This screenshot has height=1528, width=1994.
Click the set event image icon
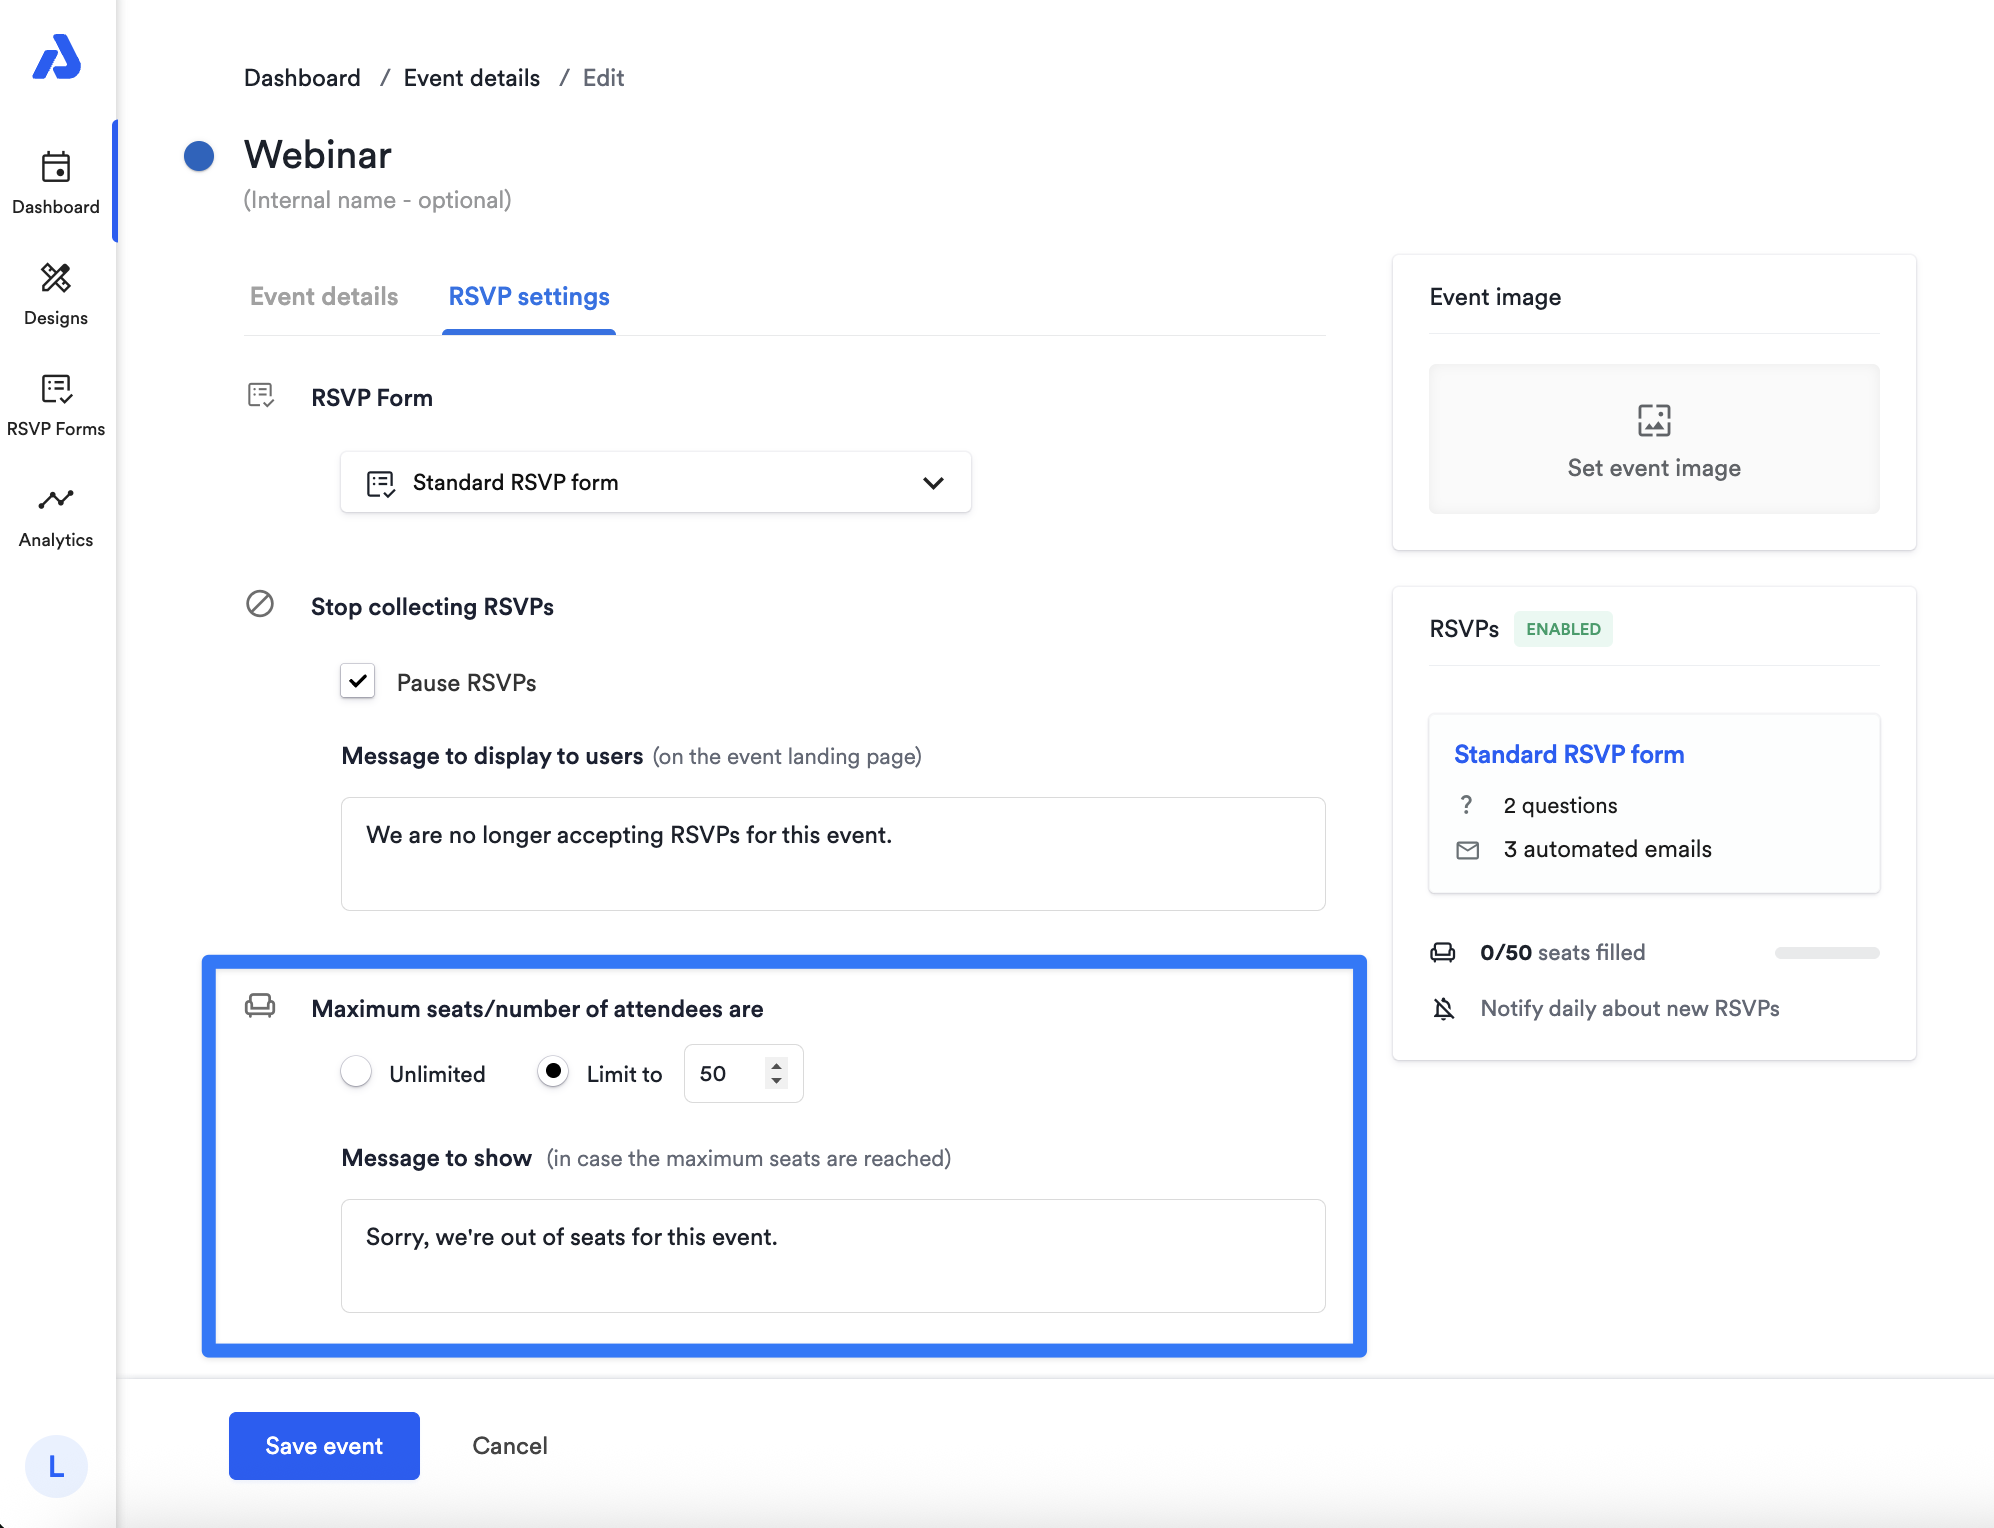coord(1653,420)
